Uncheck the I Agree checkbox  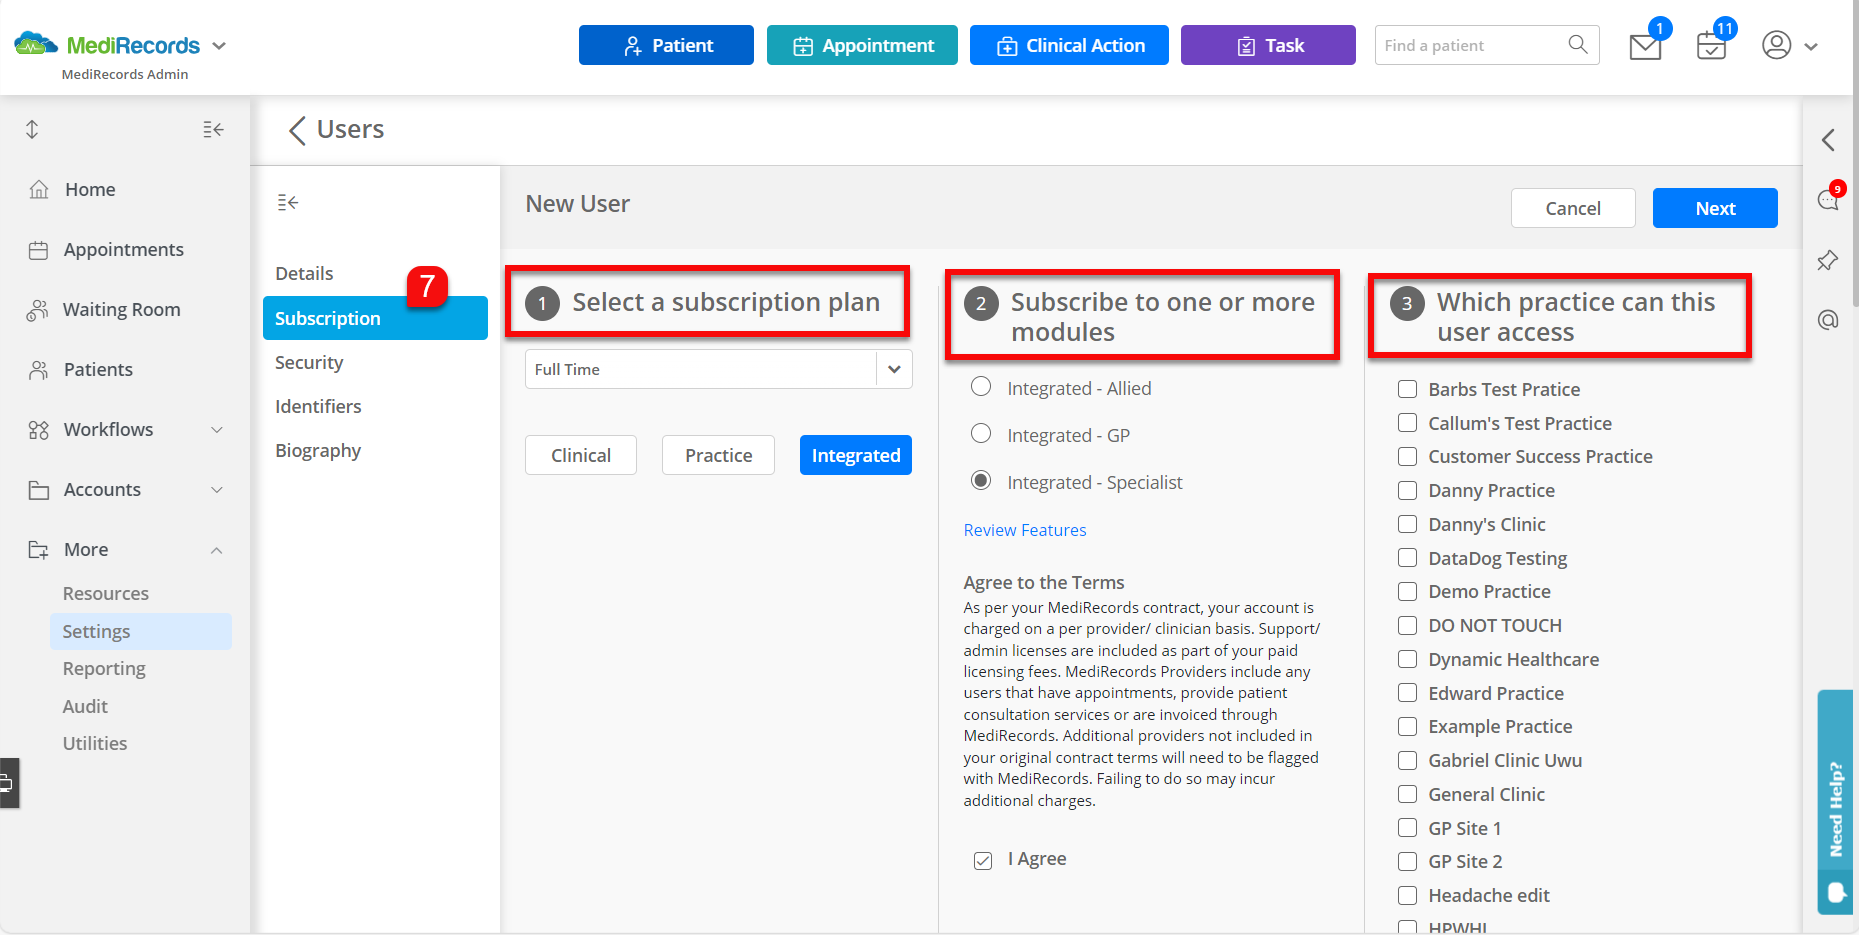pos(982,859)
